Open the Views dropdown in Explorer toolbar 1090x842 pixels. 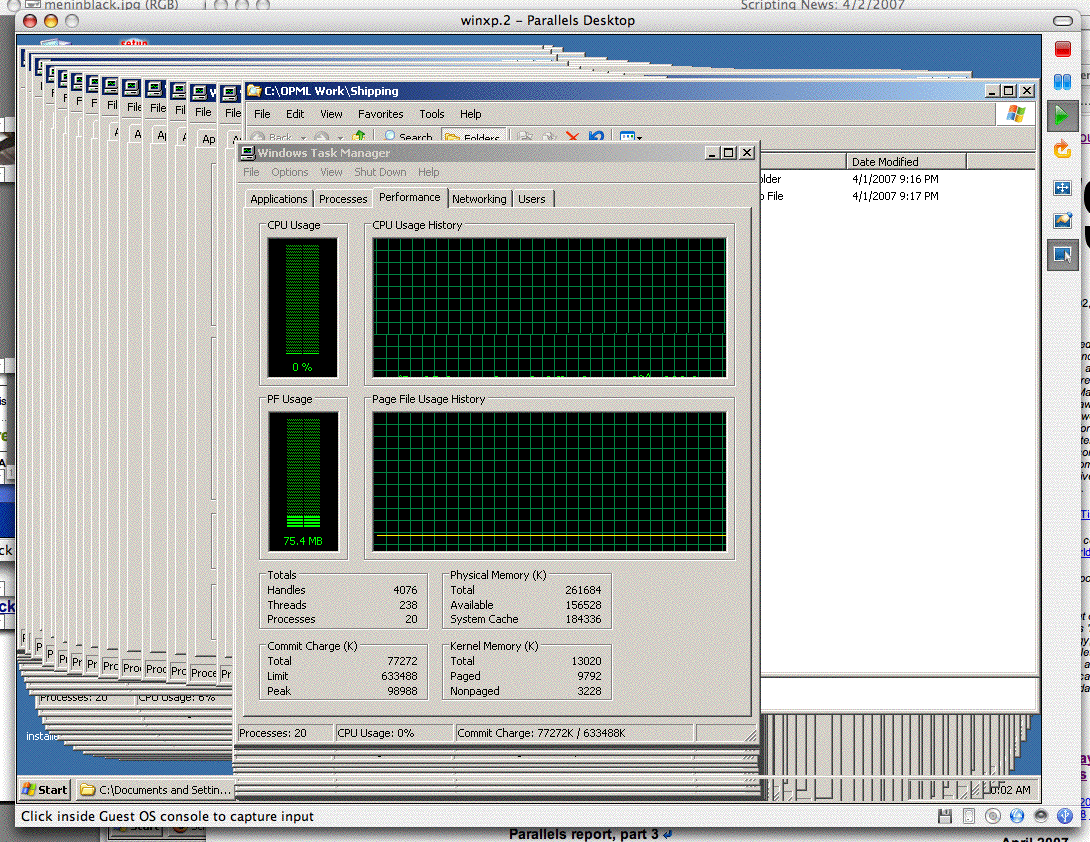coord(630,138)
